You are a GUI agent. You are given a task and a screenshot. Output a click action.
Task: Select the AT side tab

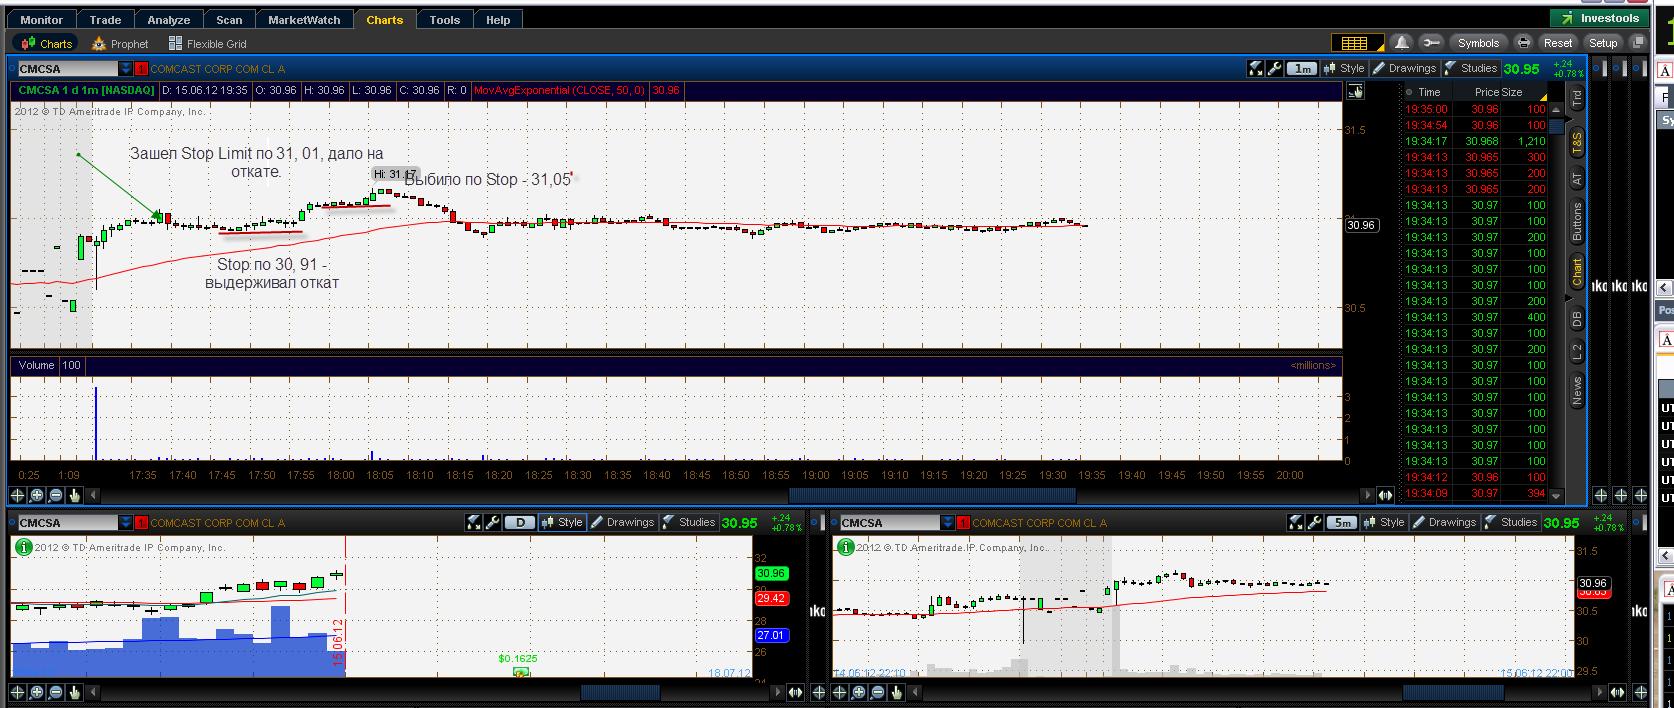(x=1577, y=180)
